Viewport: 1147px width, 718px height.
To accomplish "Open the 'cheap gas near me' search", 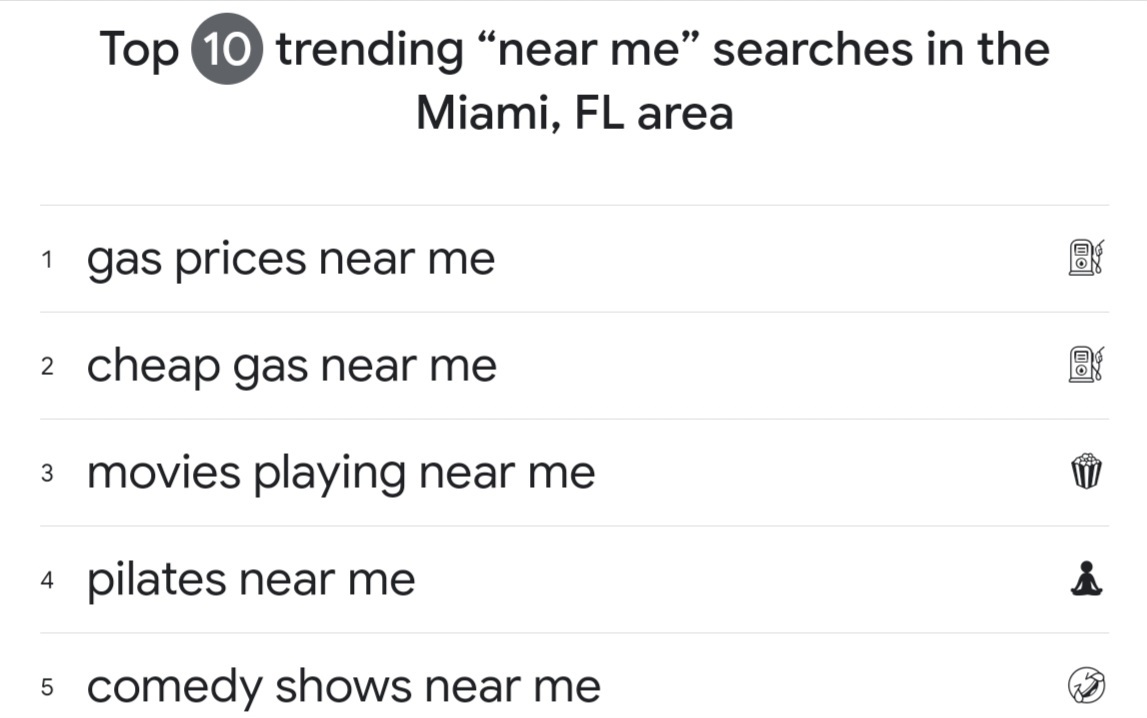I will click(x=292, y=366).
